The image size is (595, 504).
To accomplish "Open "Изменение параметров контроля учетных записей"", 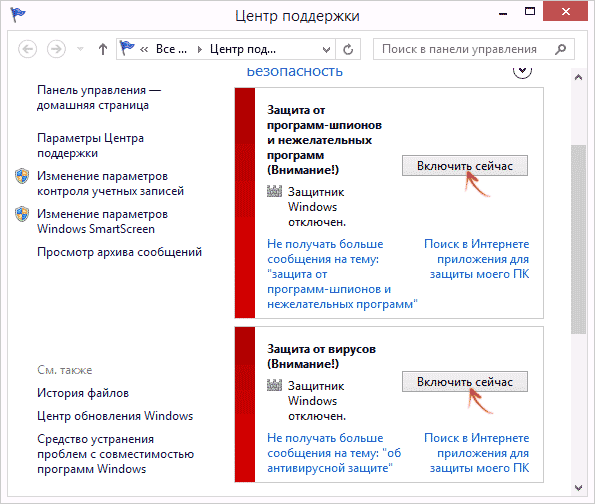I will (x=110, y=183).
